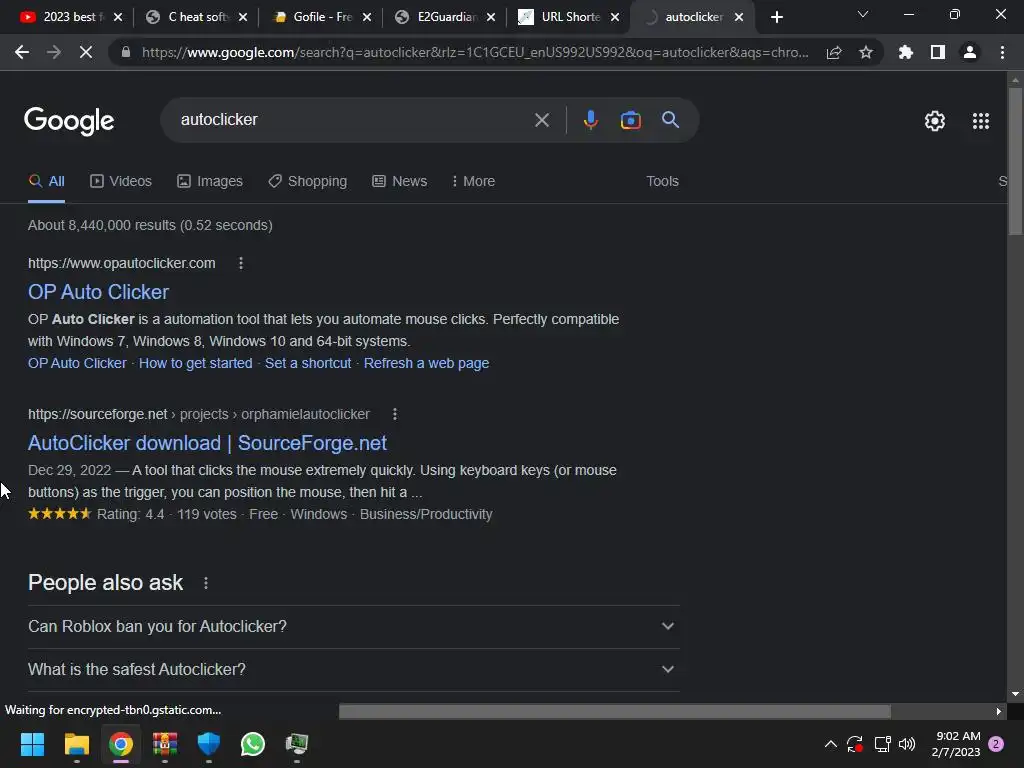Viewport: 1024px width, 768px height.
Task: Switch to the C heat soft tab
Action: pos(196,17)
